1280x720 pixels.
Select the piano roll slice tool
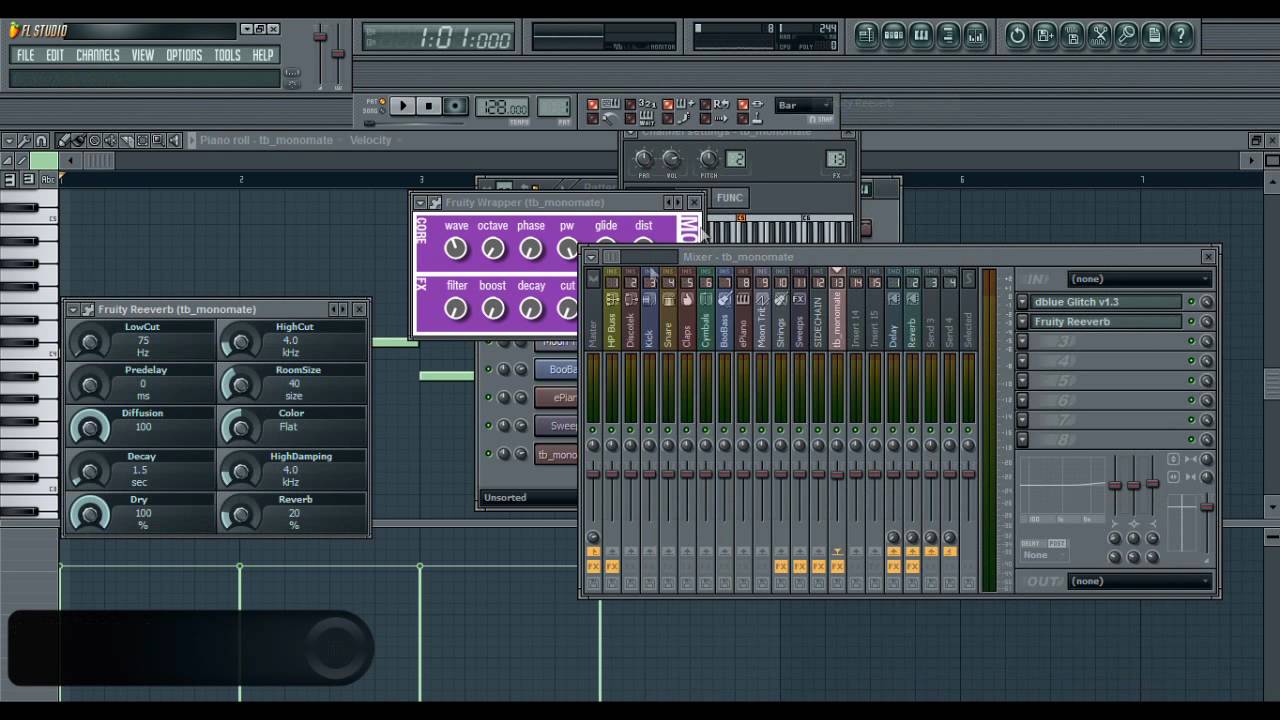127,140
